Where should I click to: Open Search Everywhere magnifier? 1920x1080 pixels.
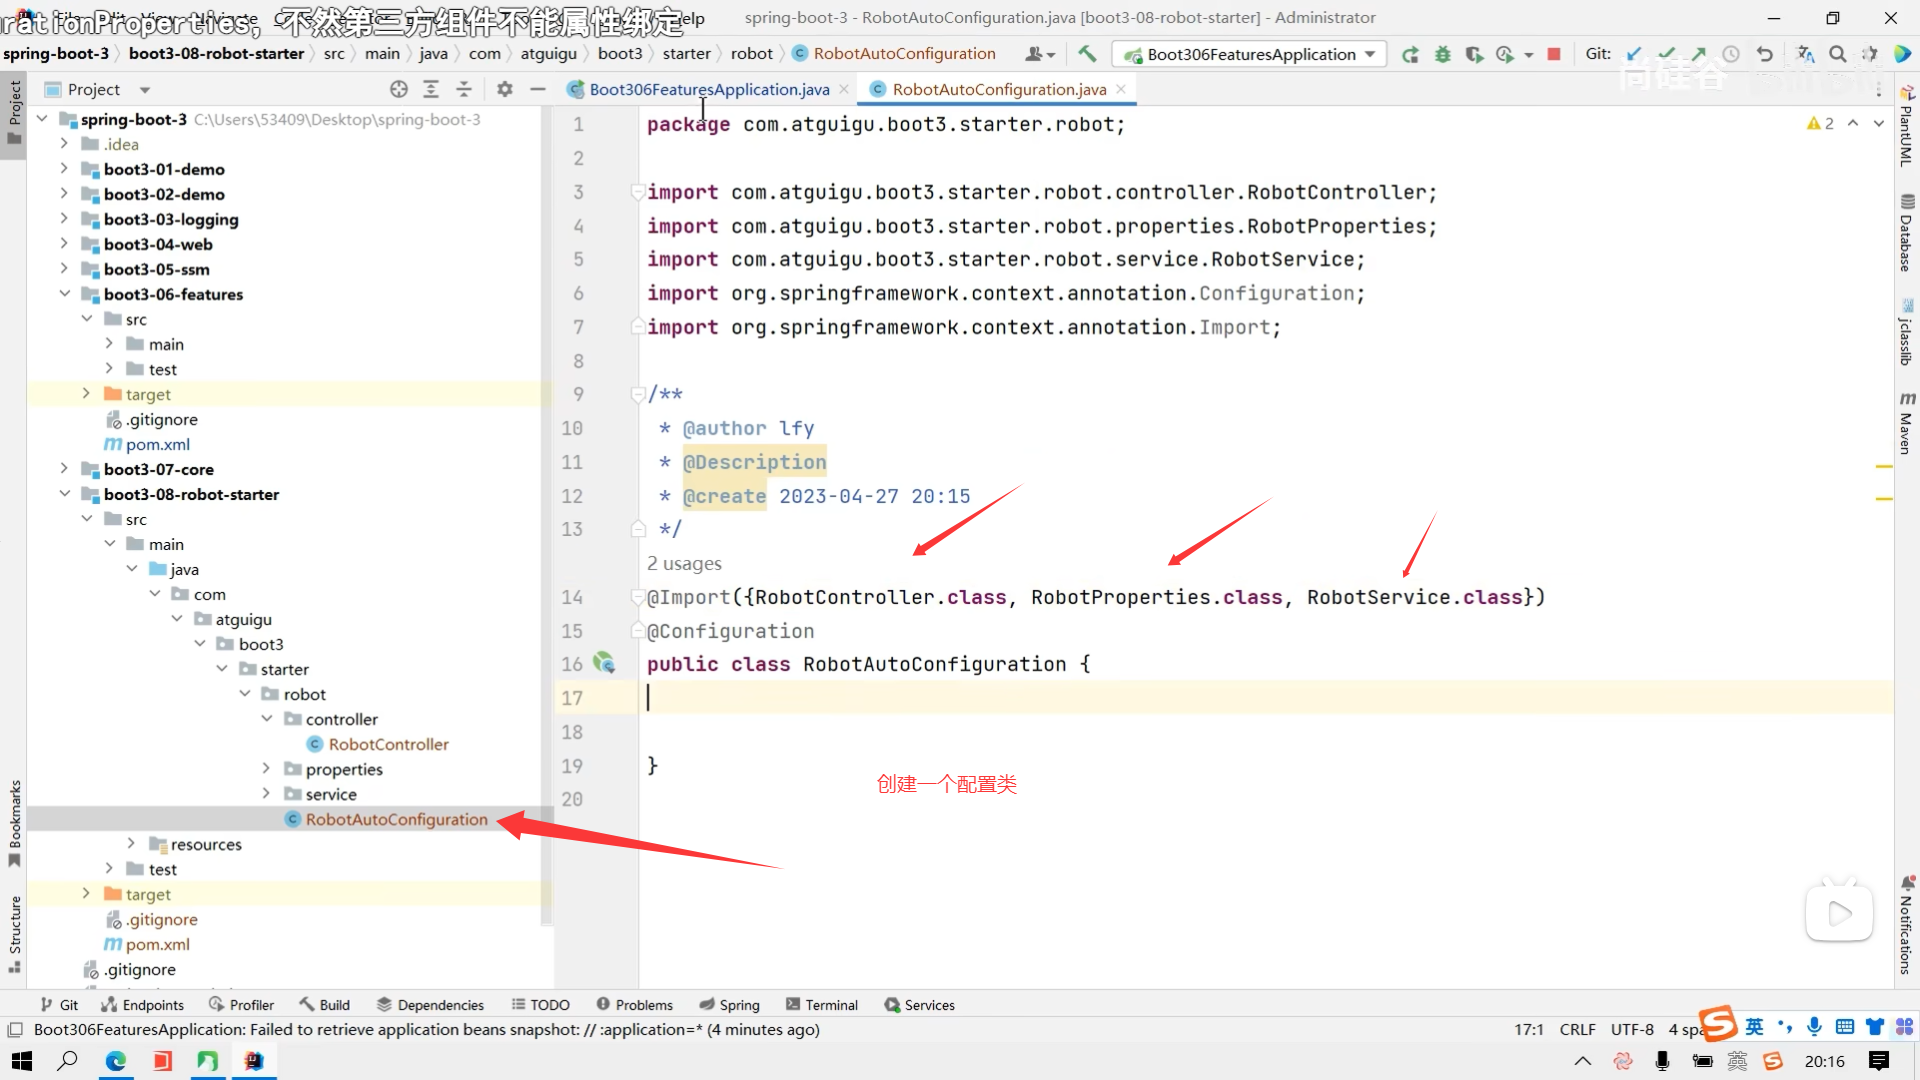pyautogui.click(x=1837, y=54)
